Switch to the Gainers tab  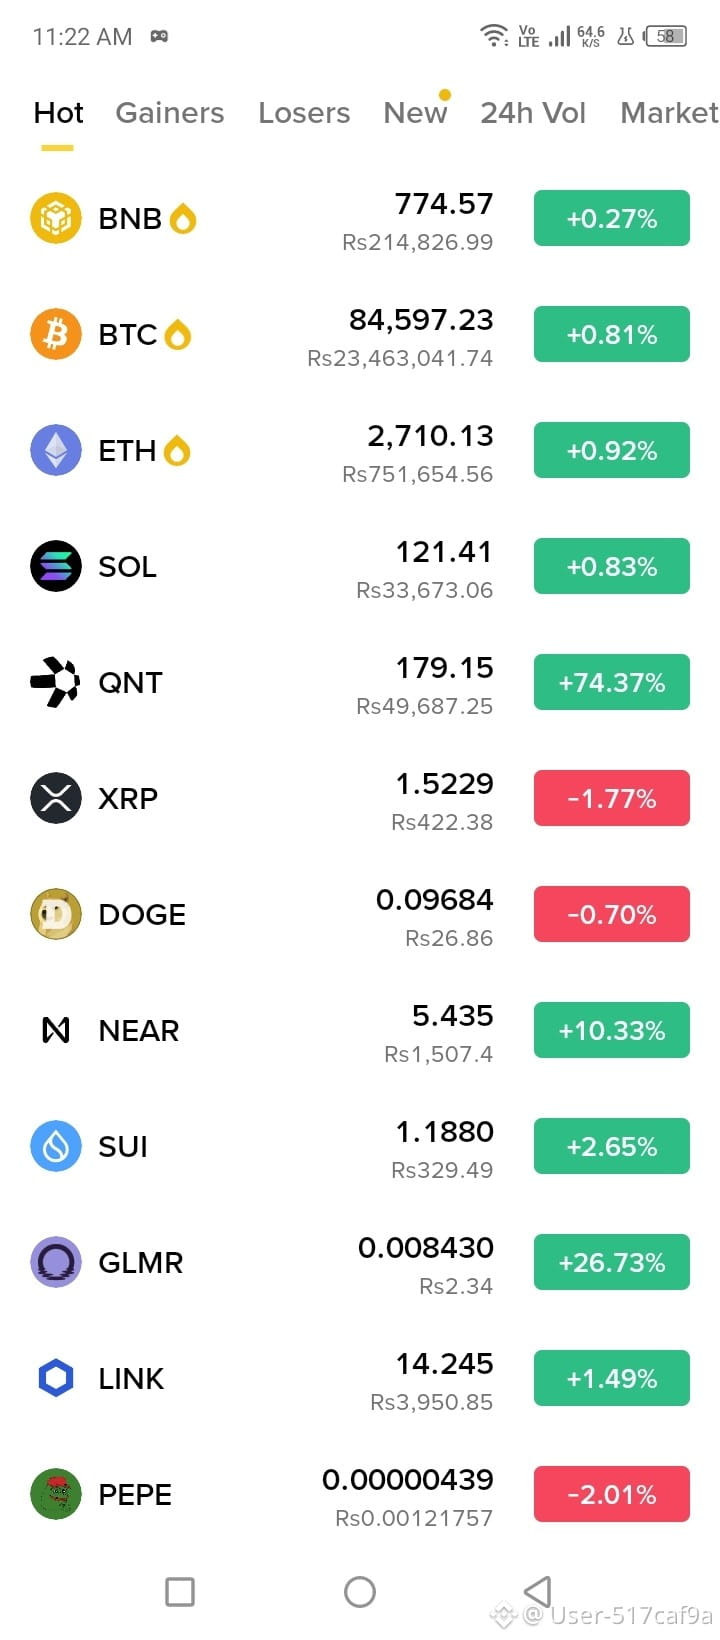point(170,113)
